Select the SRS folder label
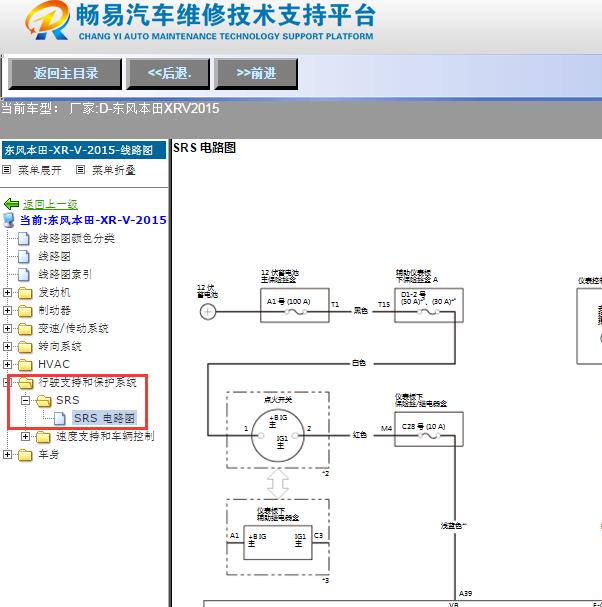Viewport: 602px width, 607px height. pos(68,400)
